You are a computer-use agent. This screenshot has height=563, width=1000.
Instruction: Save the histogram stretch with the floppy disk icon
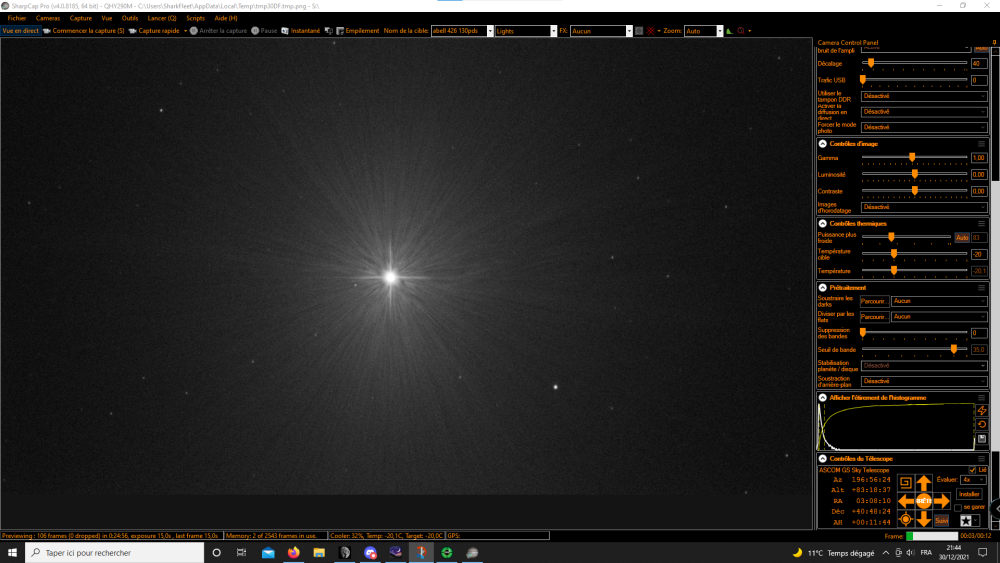982,439
